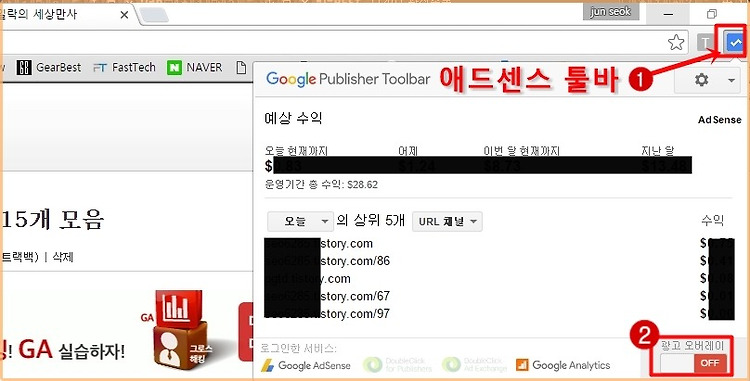Open the toolbar settings gear

click(701, 79)
